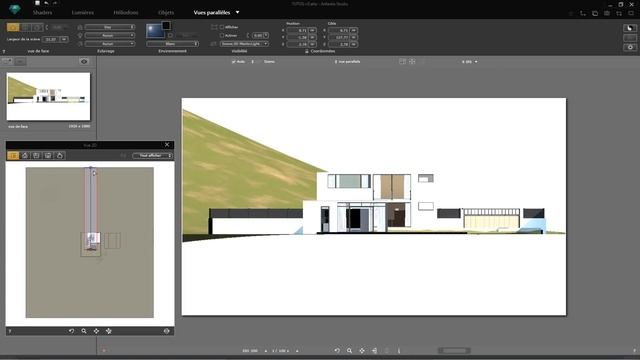Open the Tout afficher dropdown

click(152, 156)
